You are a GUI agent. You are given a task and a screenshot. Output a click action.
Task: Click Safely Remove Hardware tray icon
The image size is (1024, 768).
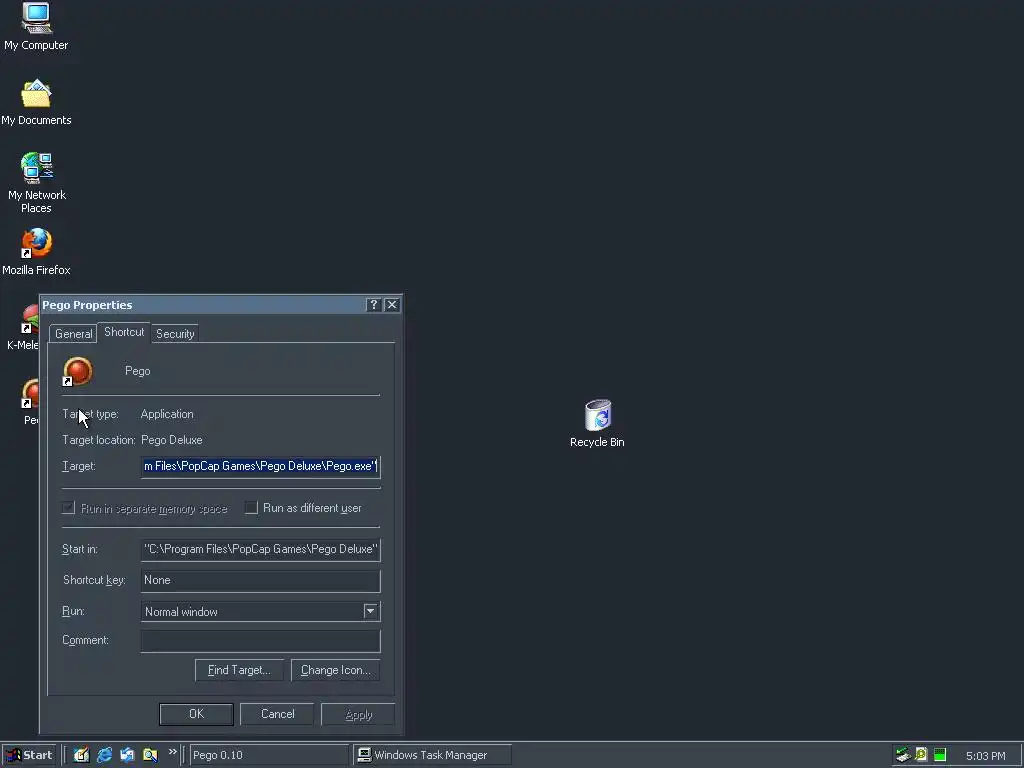click(903, 755)
